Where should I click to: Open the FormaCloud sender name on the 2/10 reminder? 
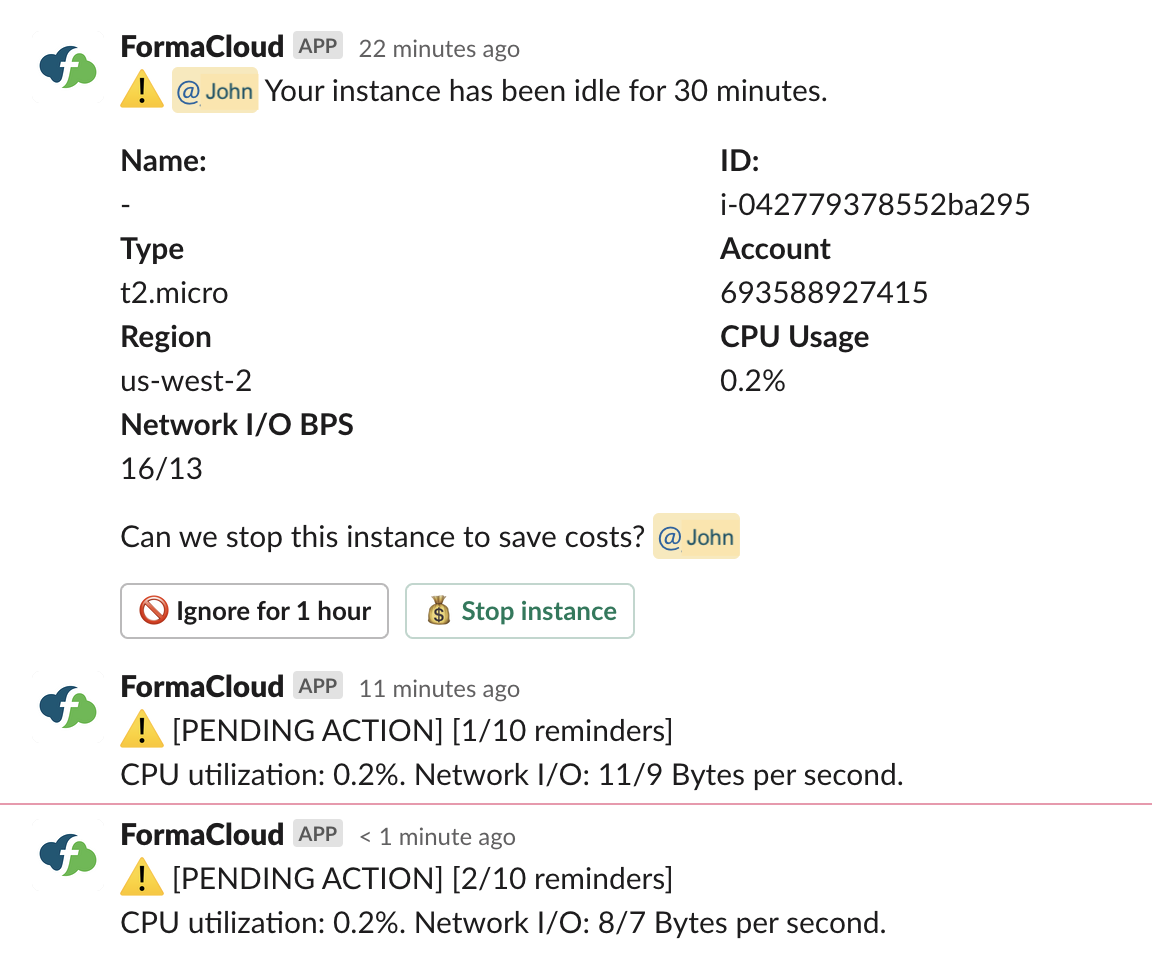[x=202, y=835]
